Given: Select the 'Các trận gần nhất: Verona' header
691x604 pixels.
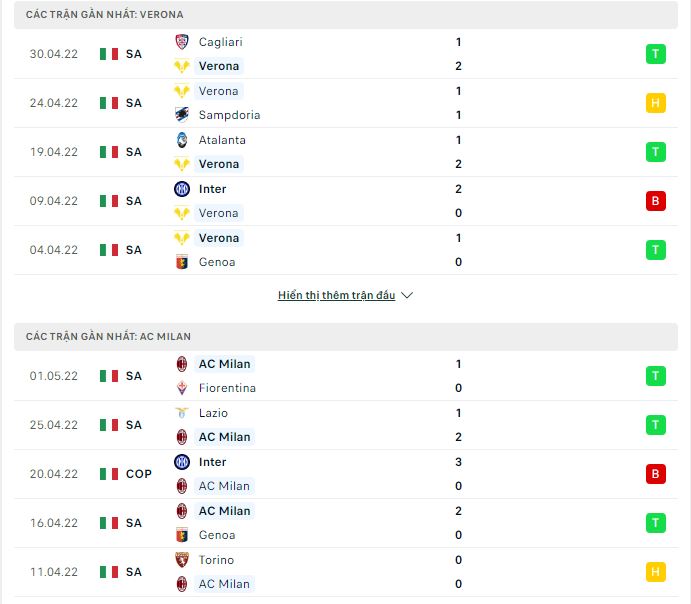Looking at the screenshot, I should 104,15.
